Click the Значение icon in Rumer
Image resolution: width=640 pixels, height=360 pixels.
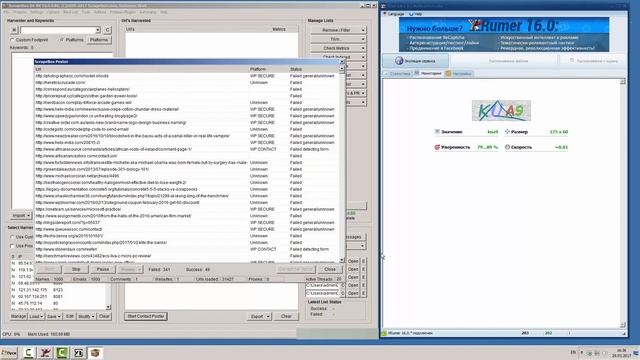pyautogui.click(x=437, y=131)
